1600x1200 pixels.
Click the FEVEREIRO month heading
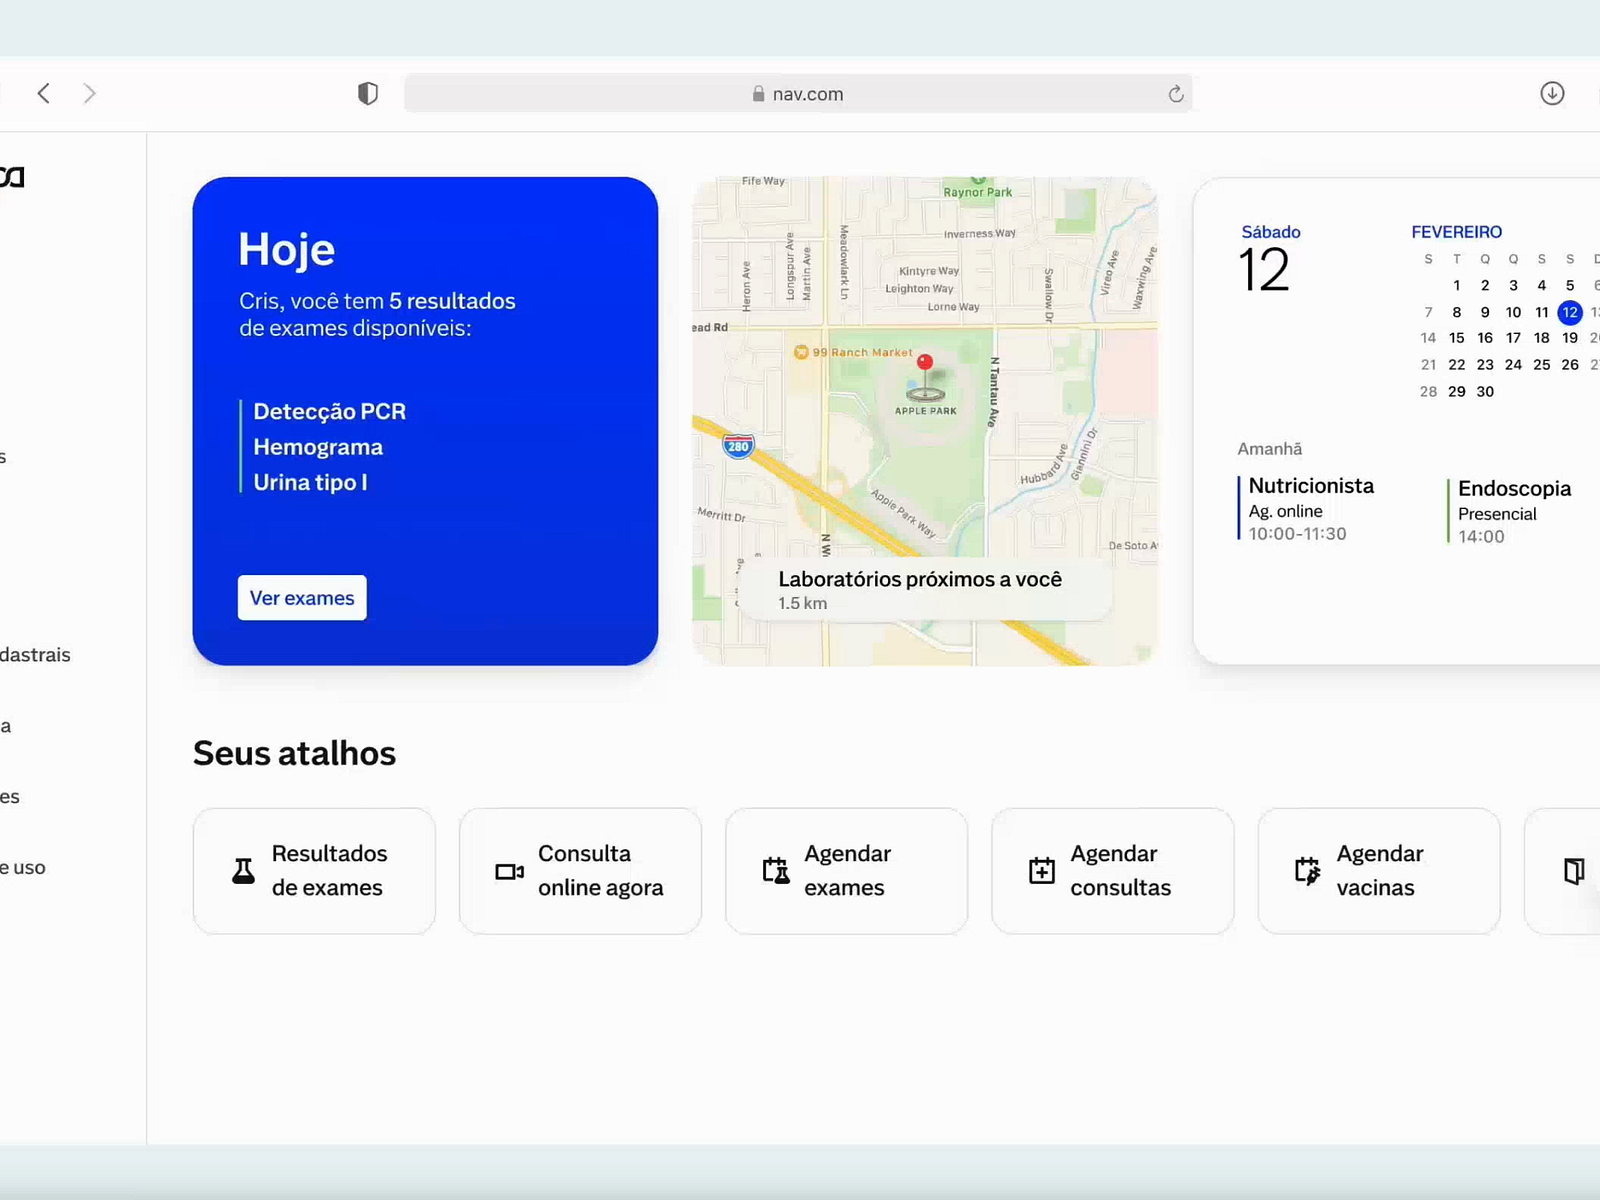1456,232
